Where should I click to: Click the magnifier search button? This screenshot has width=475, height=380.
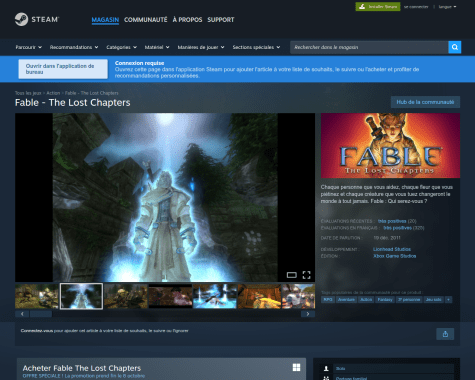(455, 47)
